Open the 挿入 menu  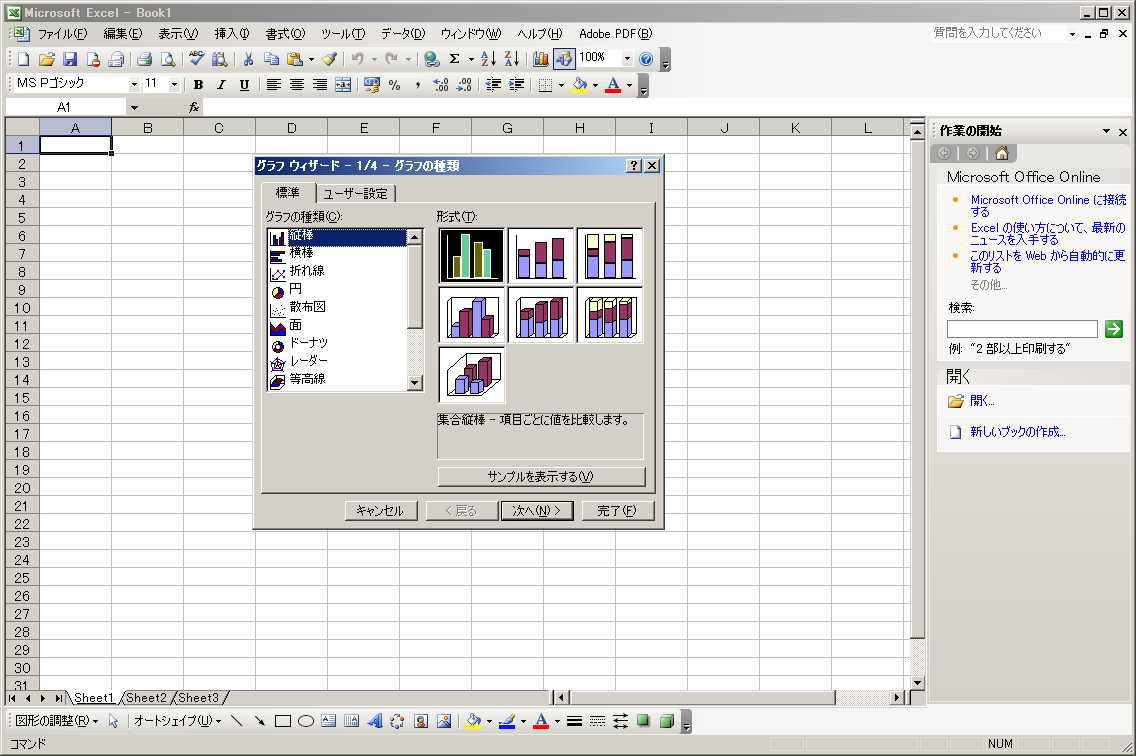[x=232, y=34]
